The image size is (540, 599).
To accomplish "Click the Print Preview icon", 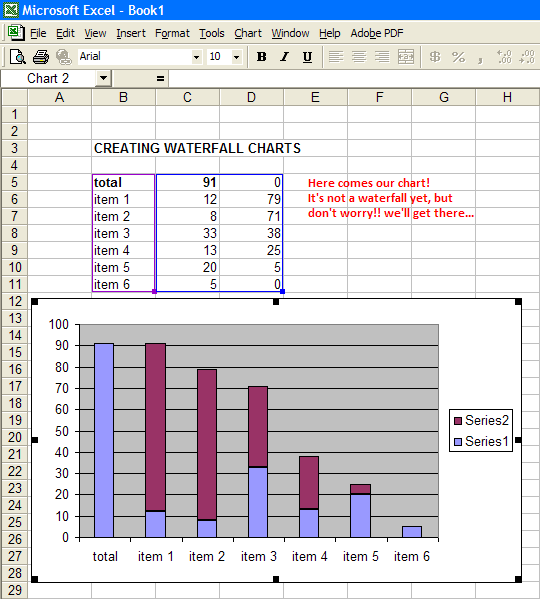I will (18, 57).
